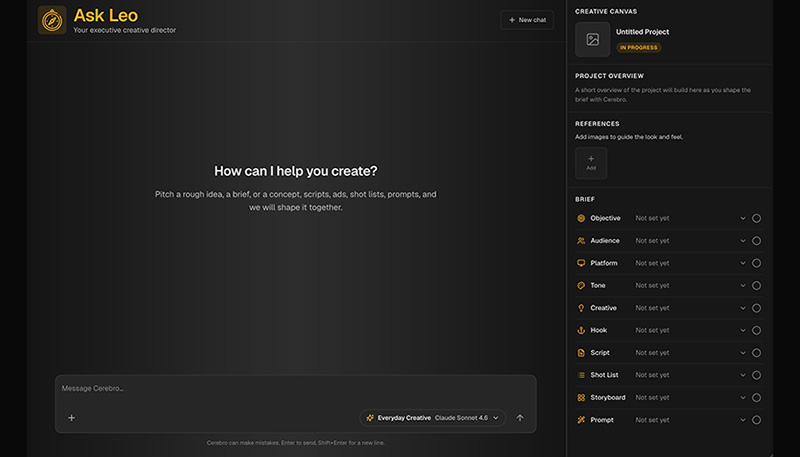Click the REFERENCES heading
This screenshot has height=457, width=800.
(597, 124)
